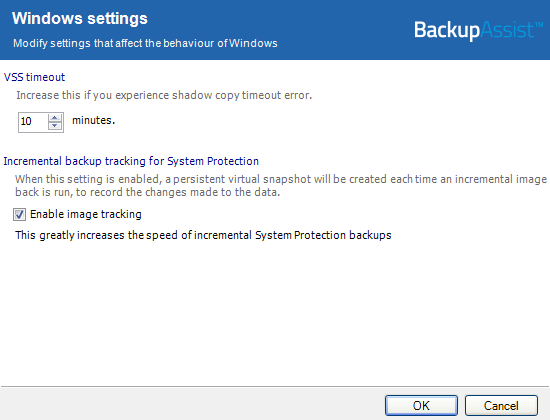
Task: Click the Enable image tracking label text
Action: 86,214
